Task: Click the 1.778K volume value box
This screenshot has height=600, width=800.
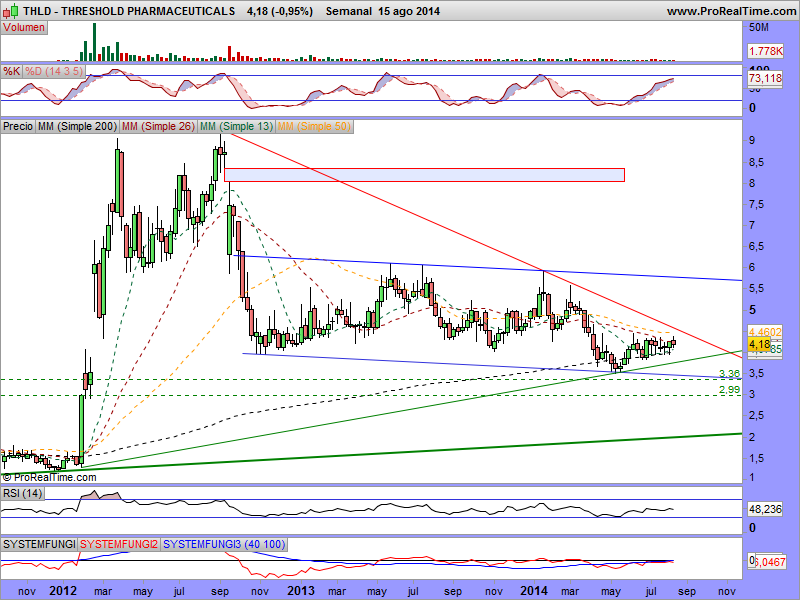Action: (765, 51)
